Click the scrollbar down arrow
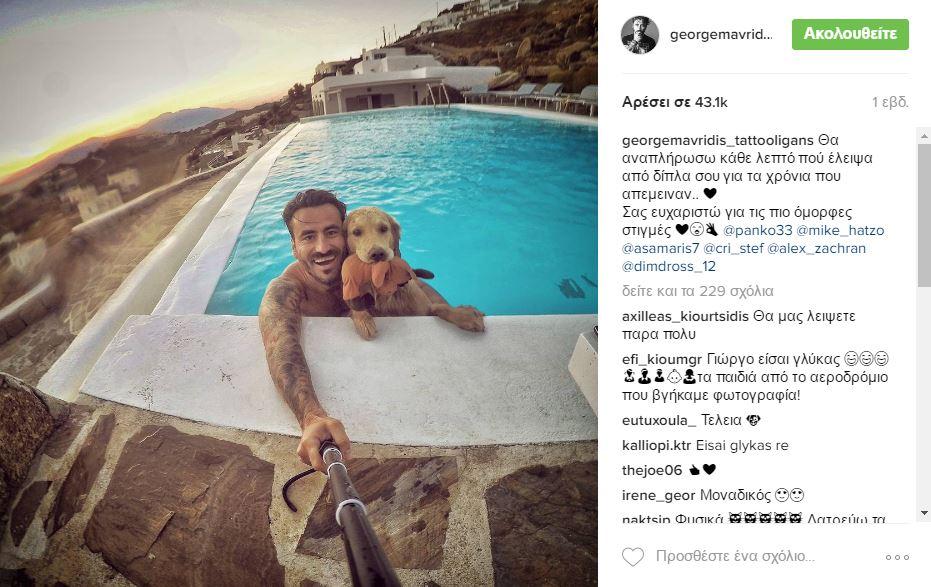Image resolution: width=931 pixels, height=587 pixels. 924,512
